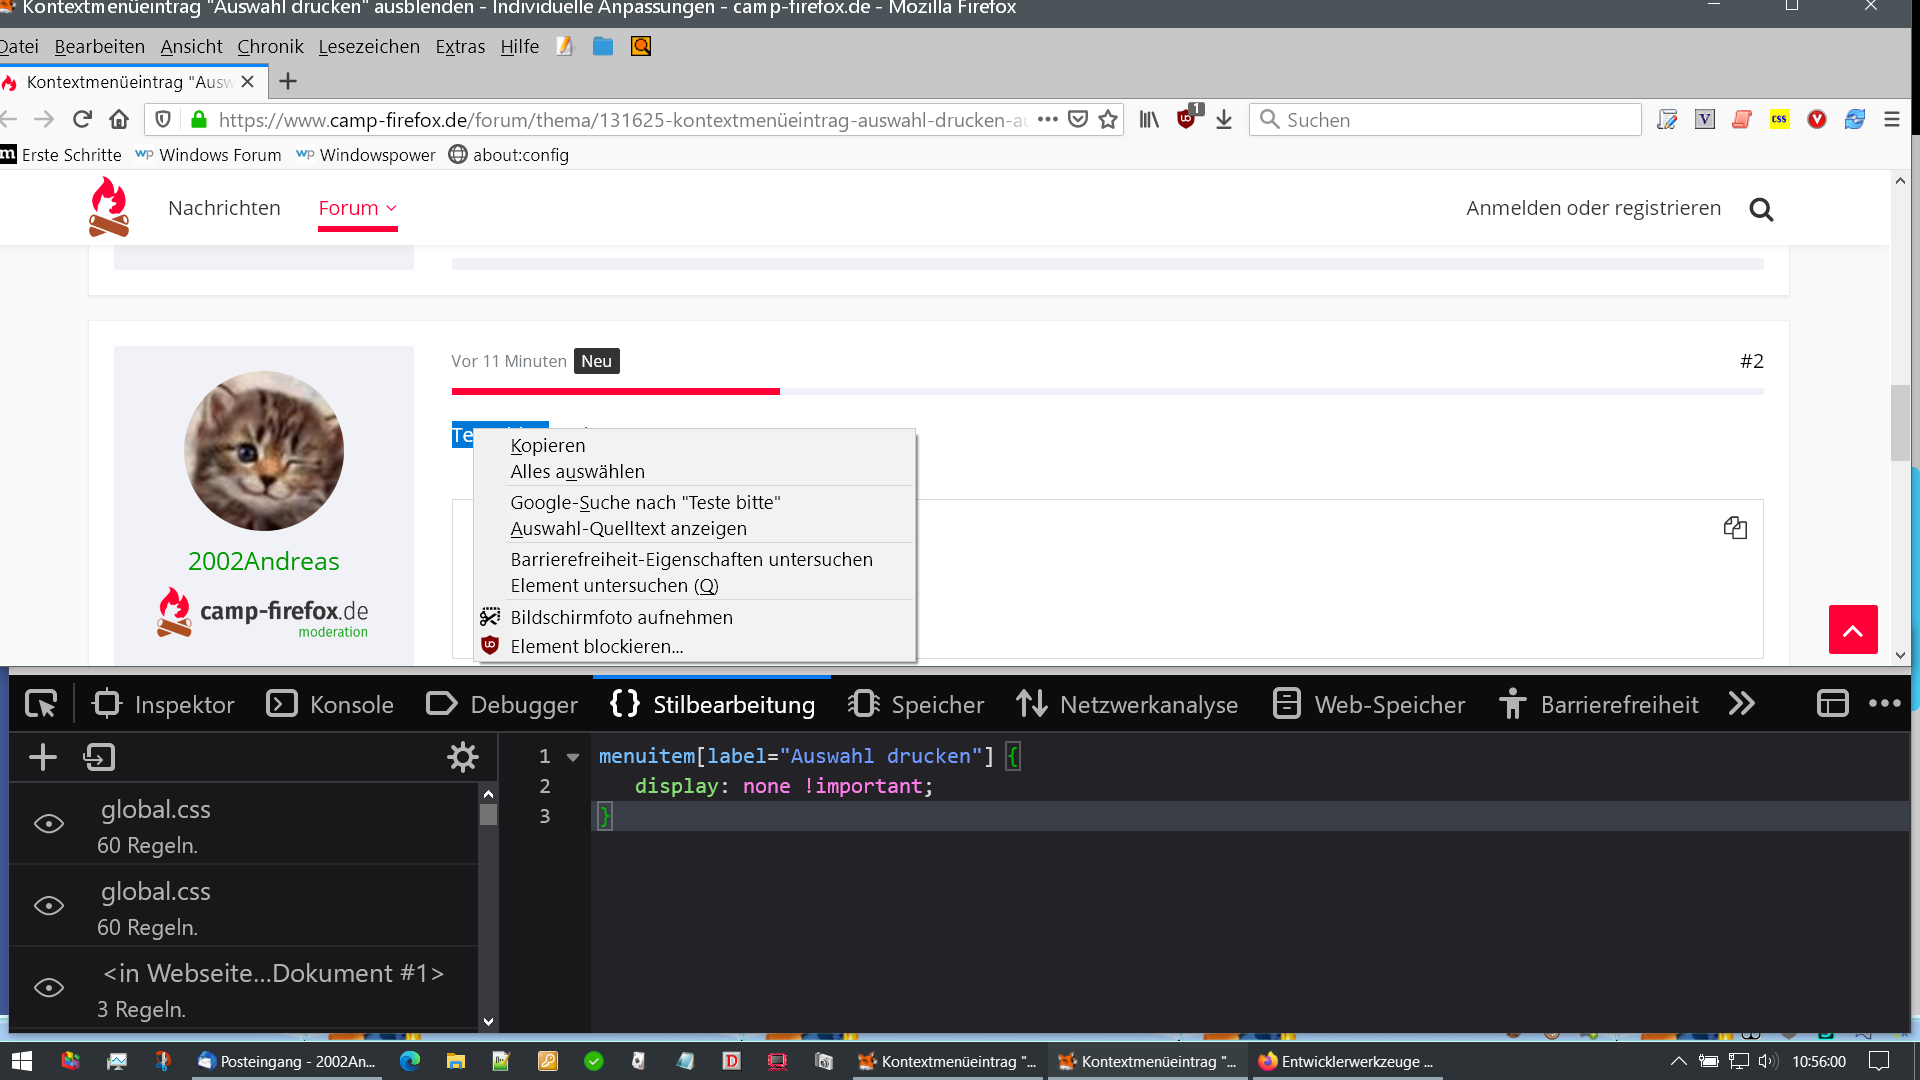This screenshot has height=1080, width=1920.
Task: Add a new stylesheet with plus icon
Action: [x=43, y=757]
